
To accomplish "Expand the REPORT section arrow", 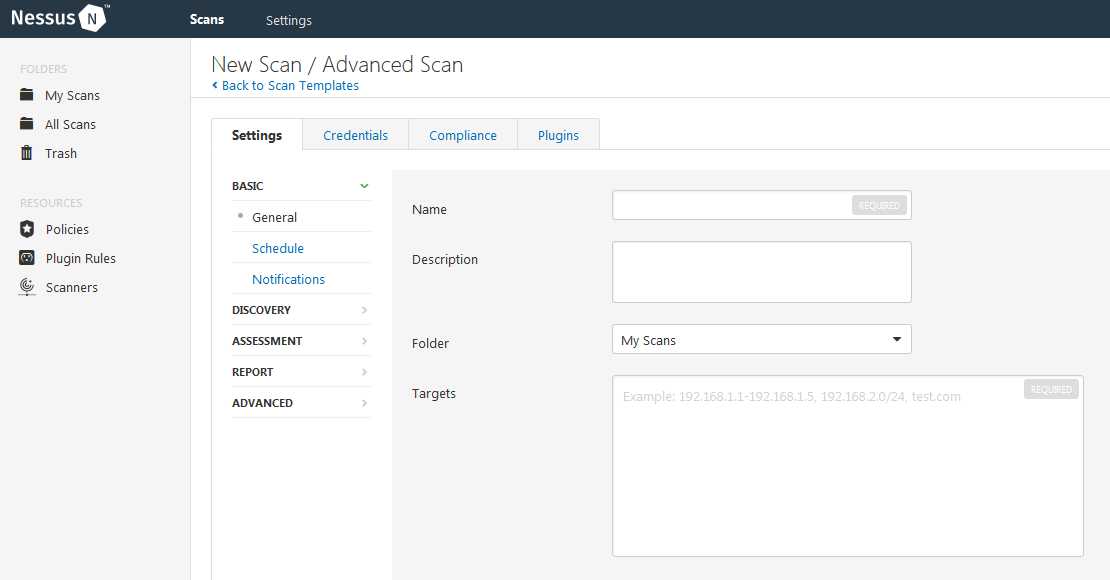I will (x=364, y=372).
